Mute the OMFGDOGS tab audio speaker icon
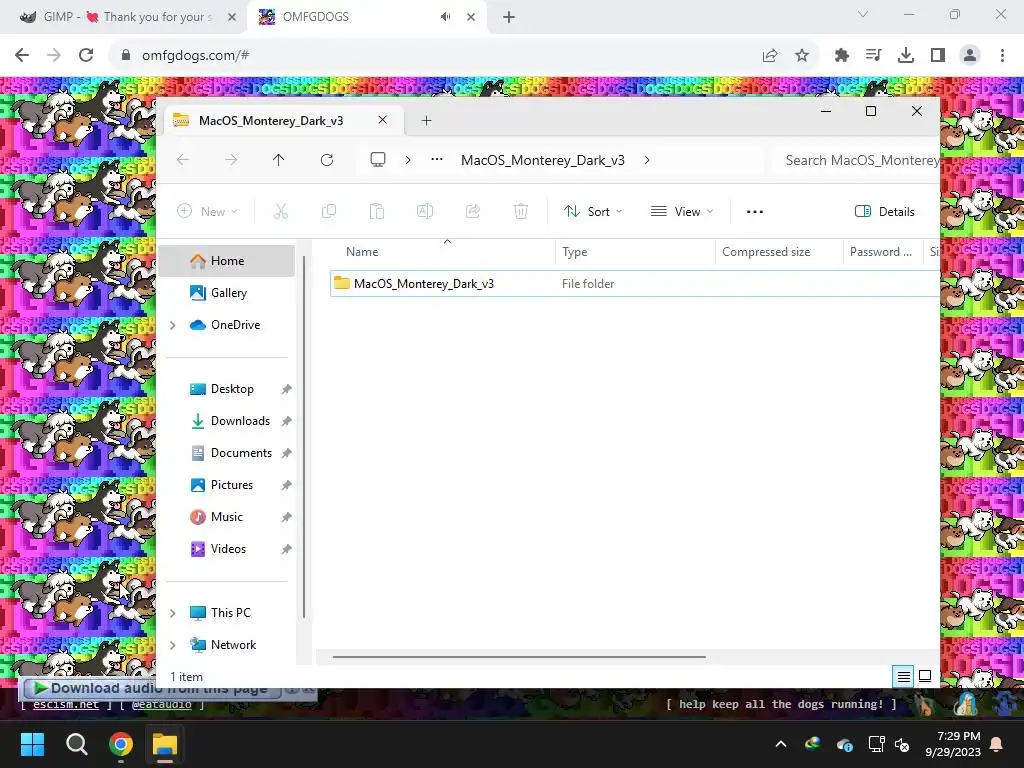Screen dimensions: 1024x768 pyautogui.click(x=445, y=17)
